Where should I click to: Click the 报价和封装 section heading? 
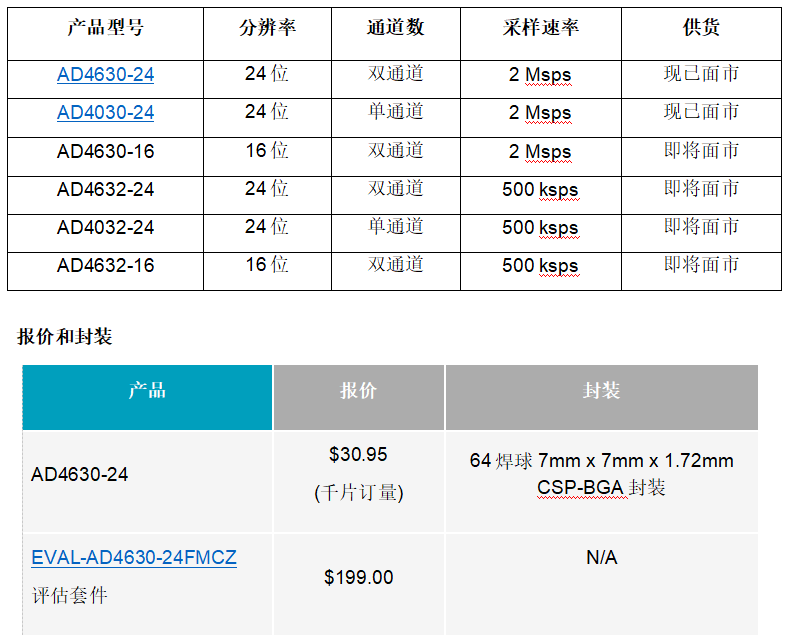tap(65, 337)
